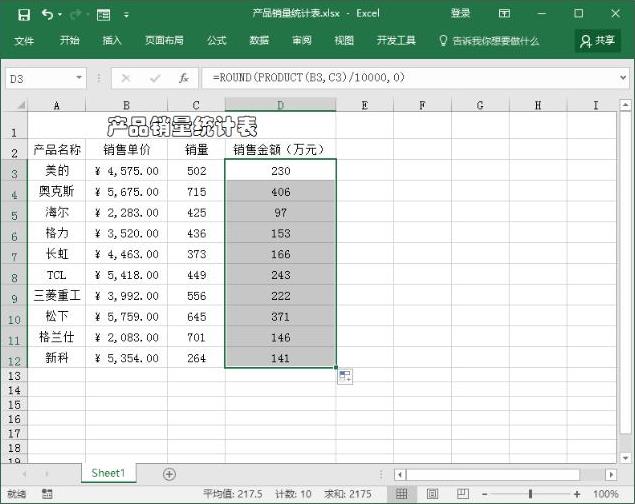Open the Undo history dropdown arrow
635x504 pixels.
coord(60,15)
